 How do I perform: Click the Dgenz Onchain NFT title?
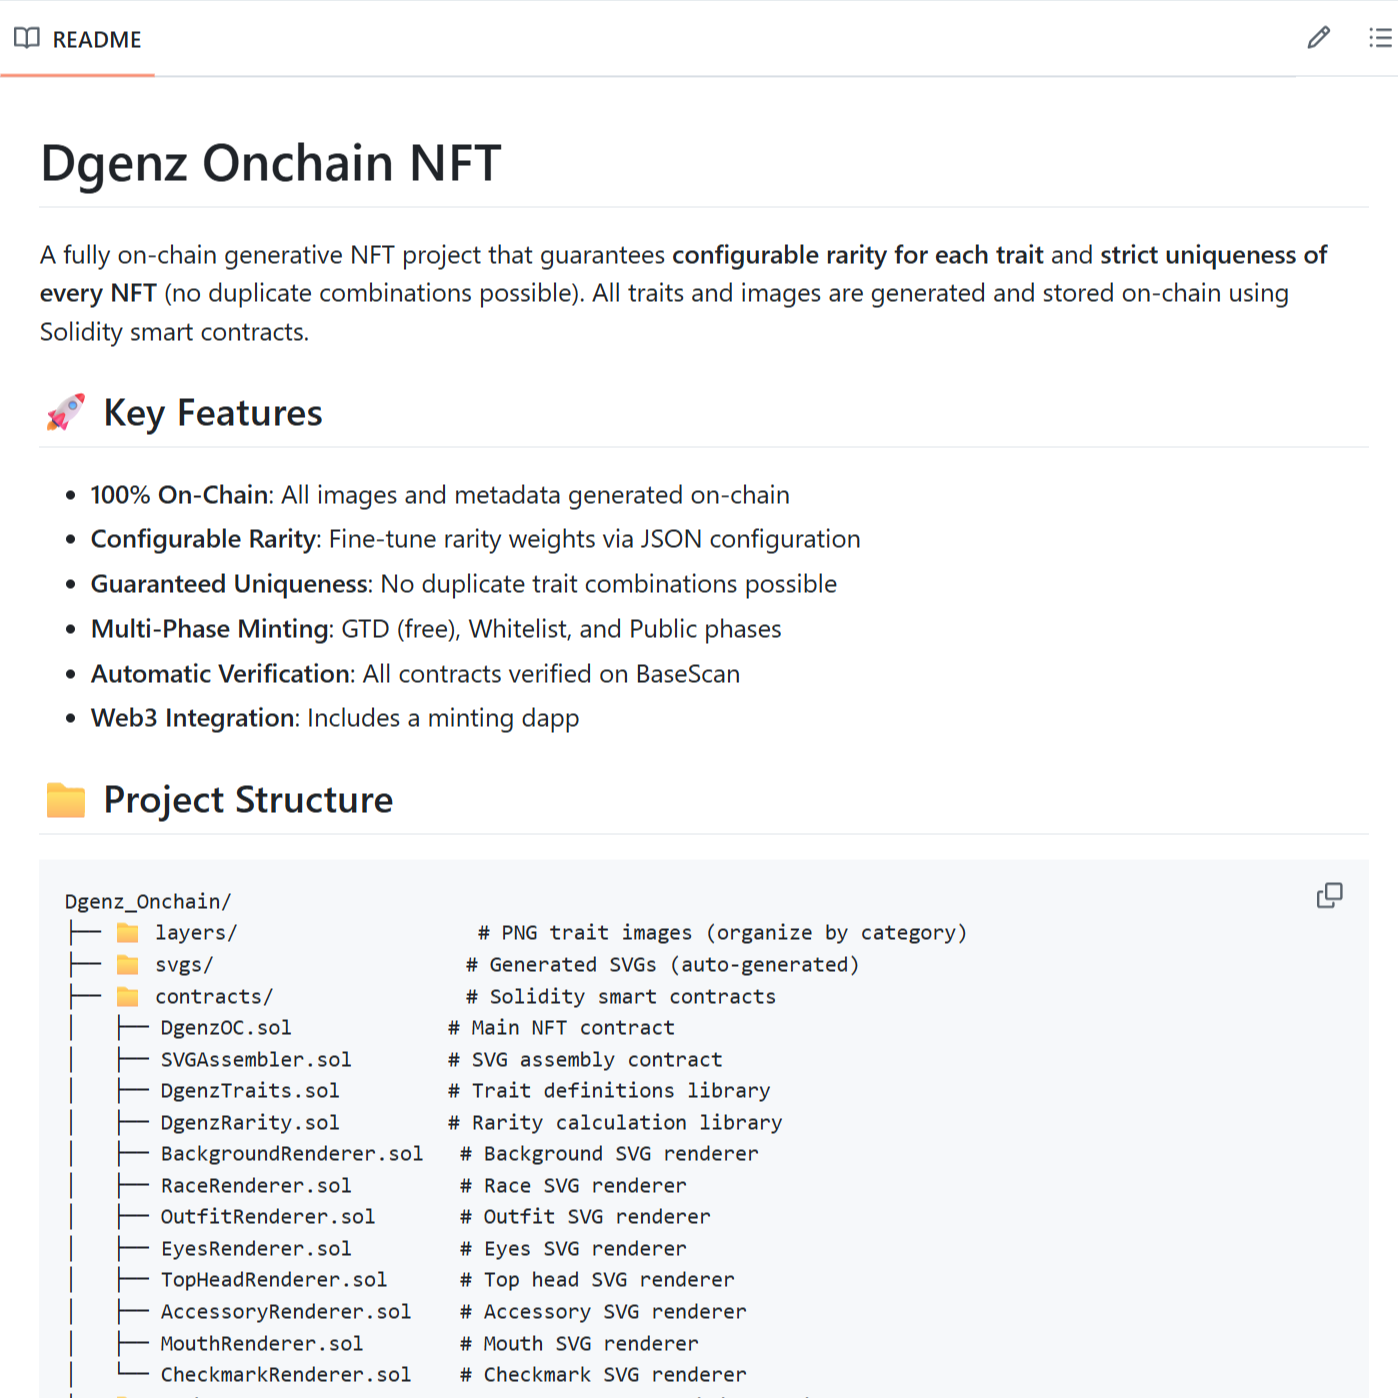tap(270, 163)
